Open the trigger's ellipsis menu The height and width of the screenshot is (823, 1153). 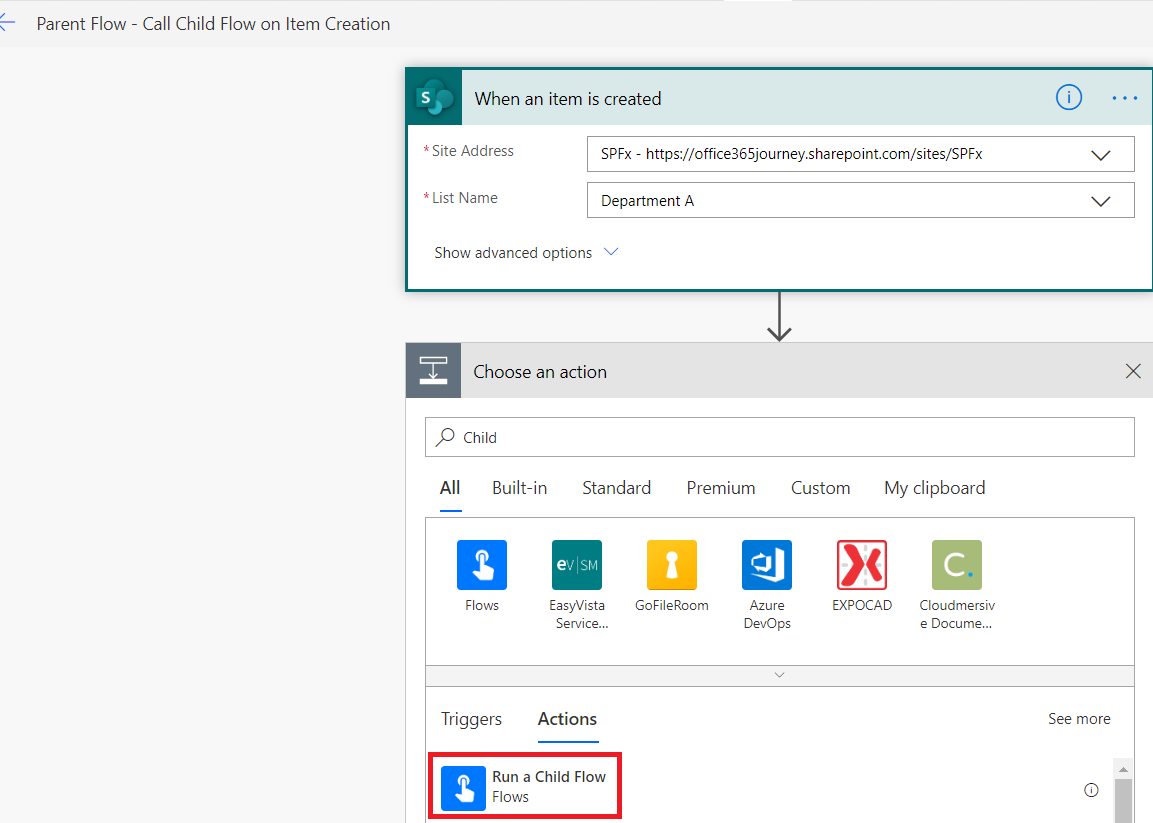pyautogui.click(x=1124, y=98)
